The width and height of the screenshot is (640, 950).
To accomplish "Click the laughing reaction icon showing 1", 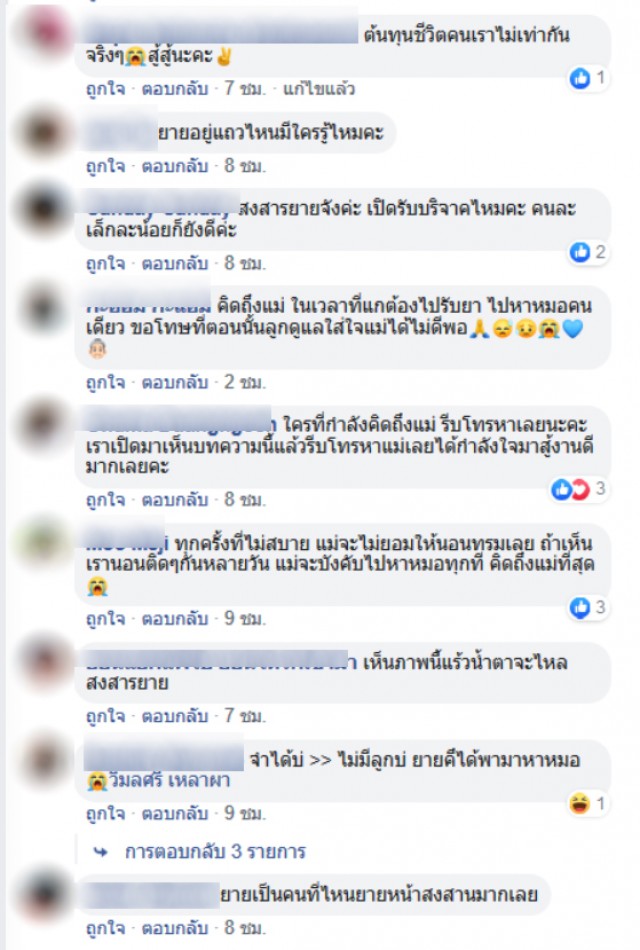I will coord(580,804).
